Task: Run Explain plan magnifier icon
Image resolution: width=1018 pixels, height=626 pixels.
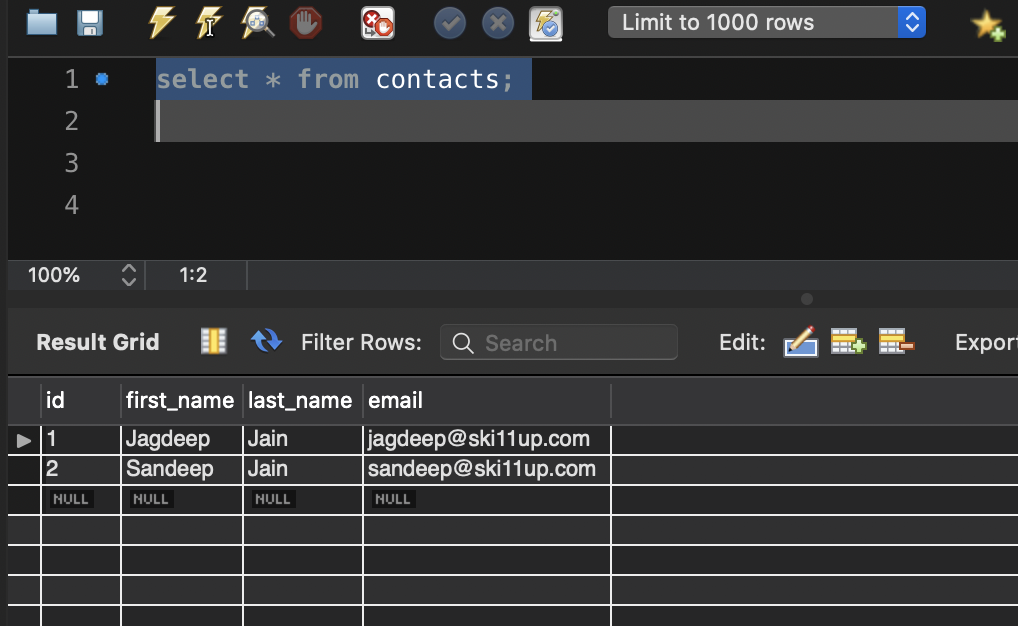Action: pos(258,22)
